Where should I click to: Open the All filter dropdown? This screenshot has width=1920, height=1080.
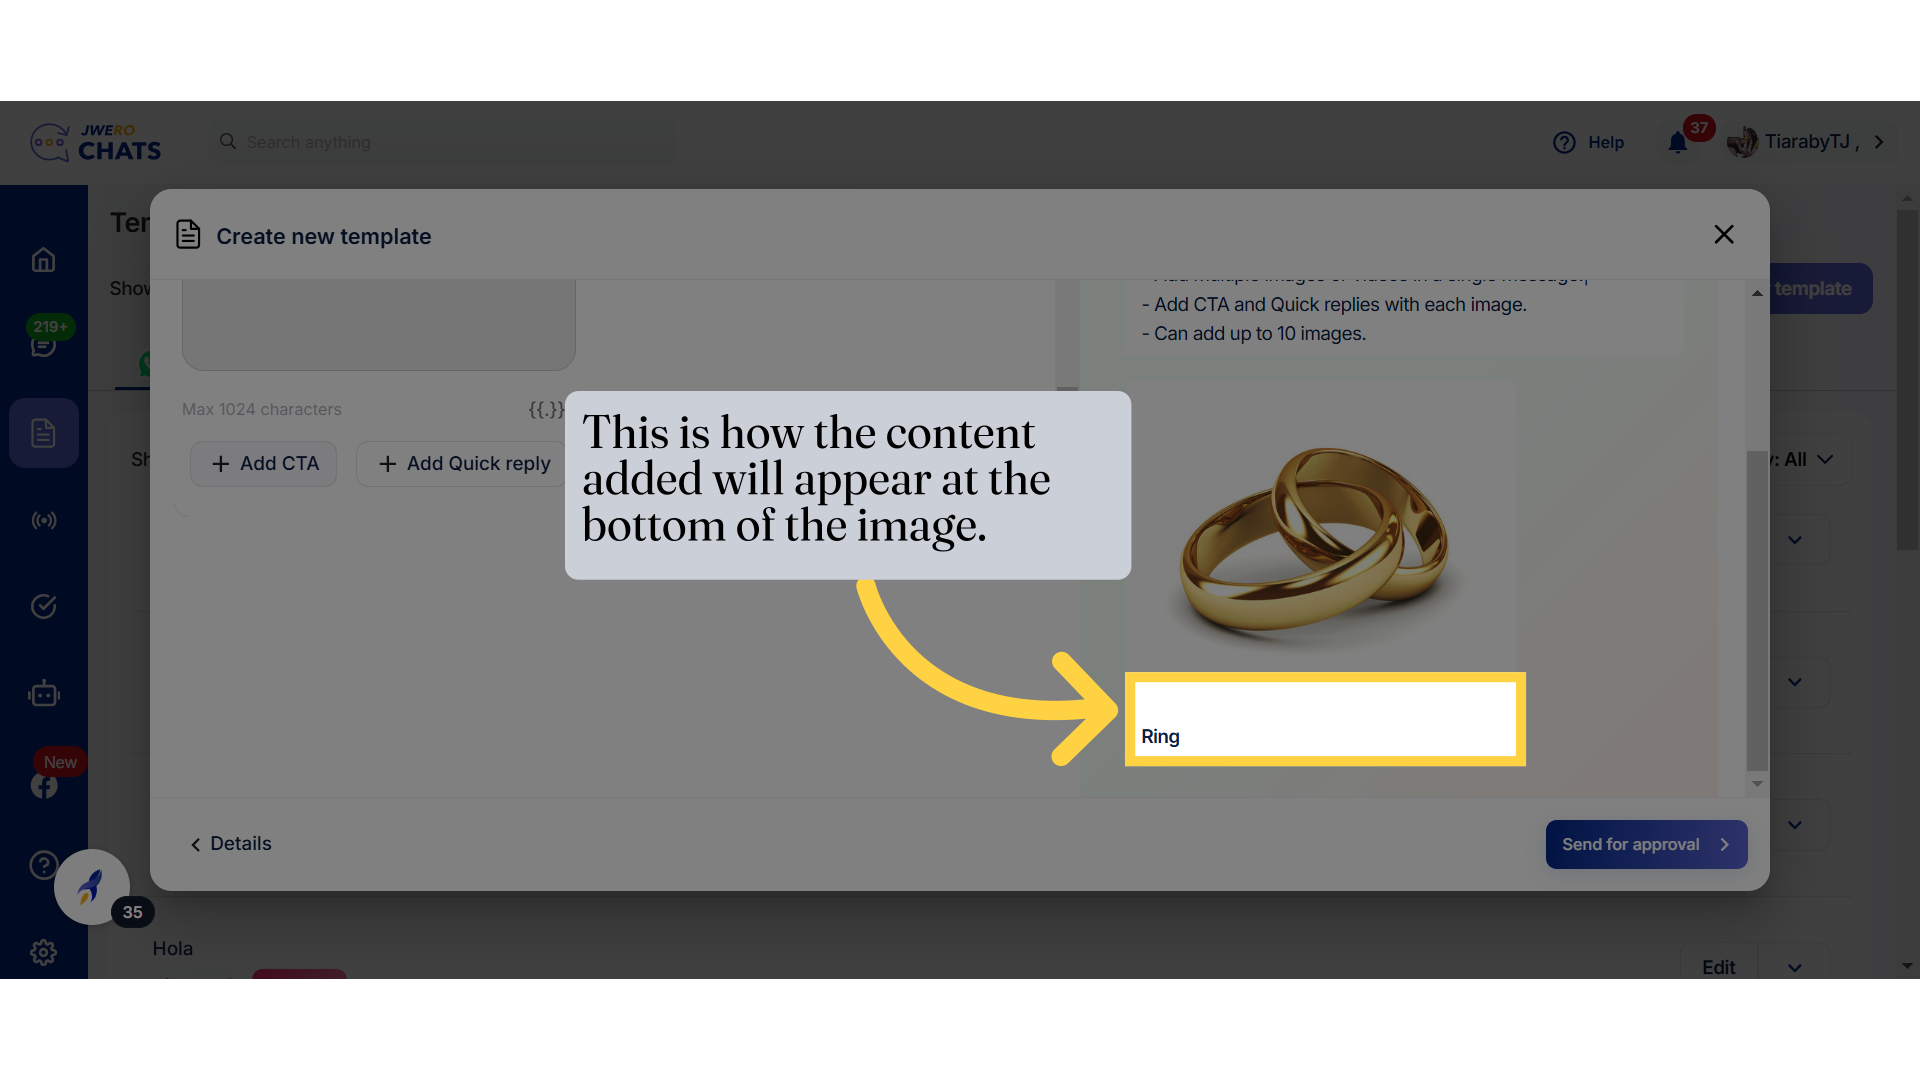1805,459
